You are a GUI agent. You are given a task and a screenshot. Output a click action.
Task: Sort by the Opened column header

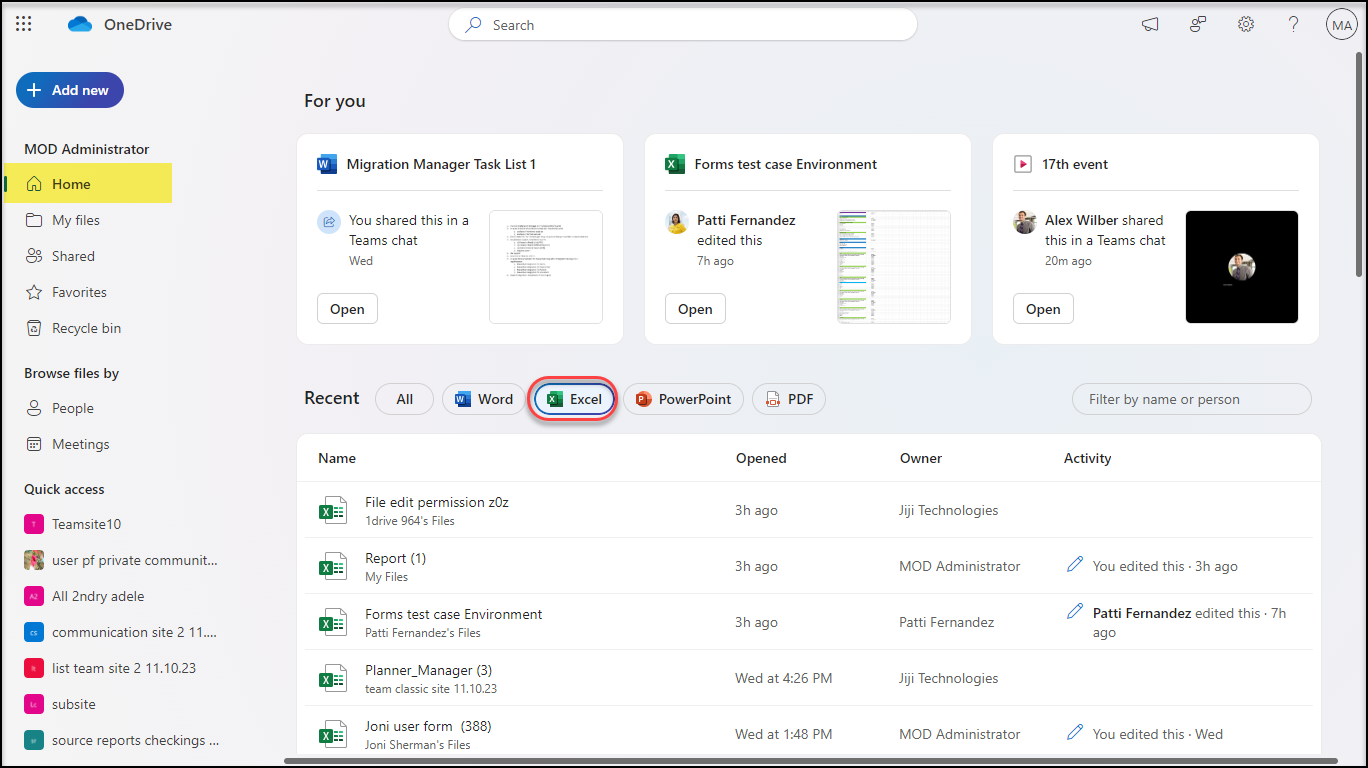pyautogui.click(x=761, y=458)
